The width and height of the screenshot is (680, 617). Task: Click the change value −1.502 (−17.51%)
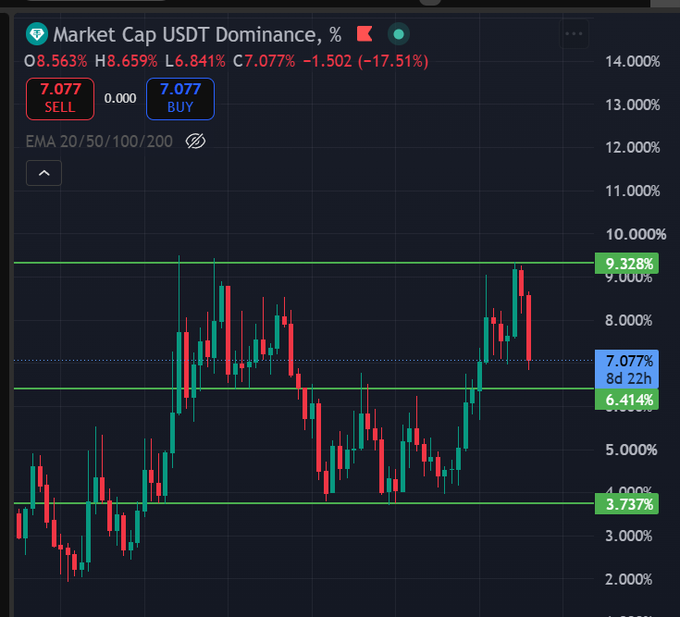(x=366, y=61)
